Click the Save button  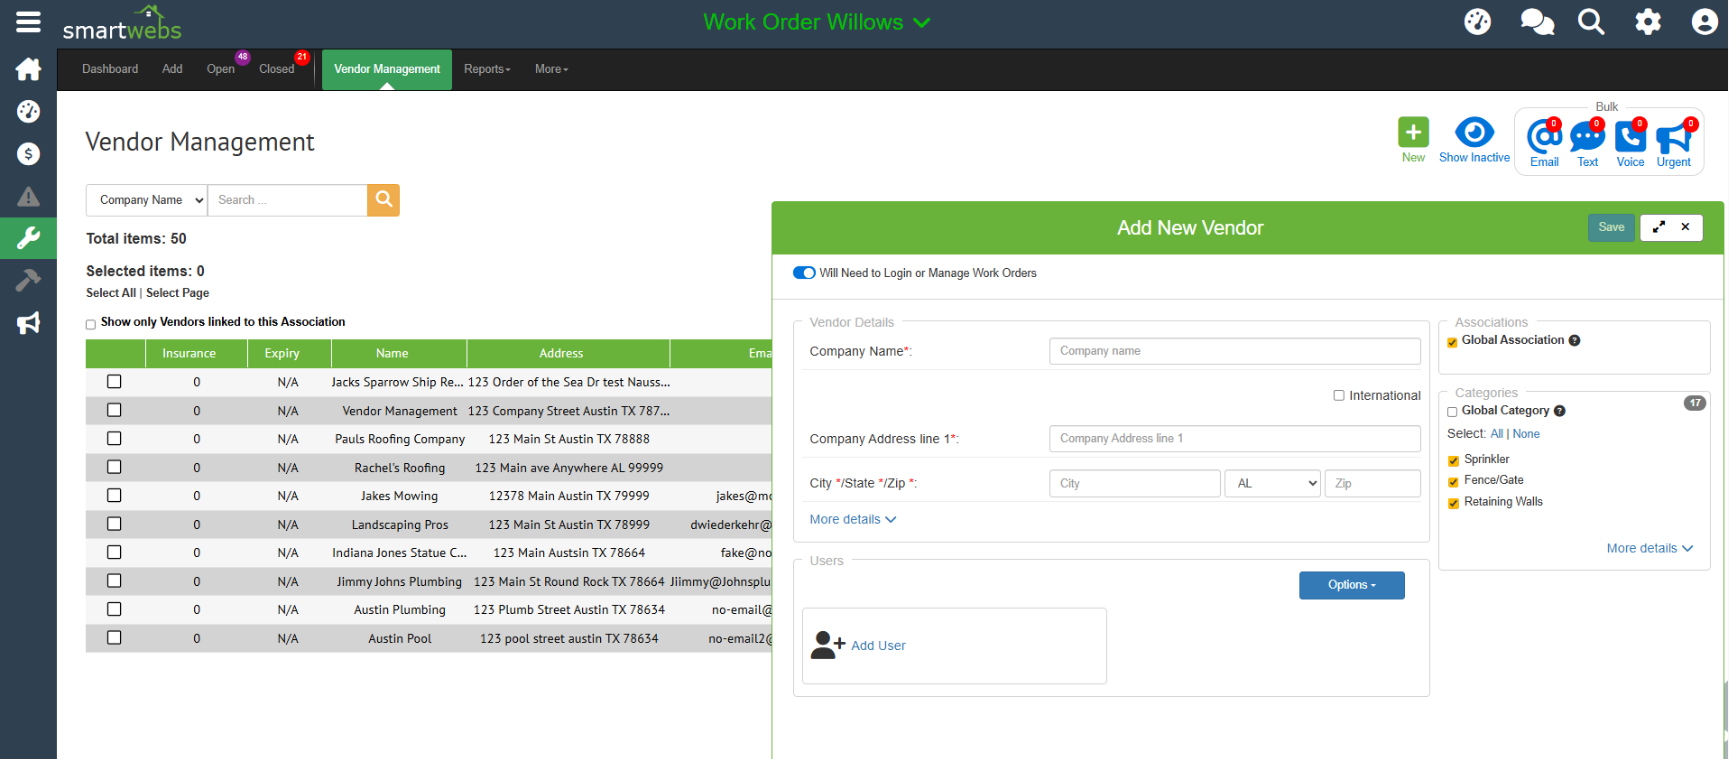point(1610,228)
